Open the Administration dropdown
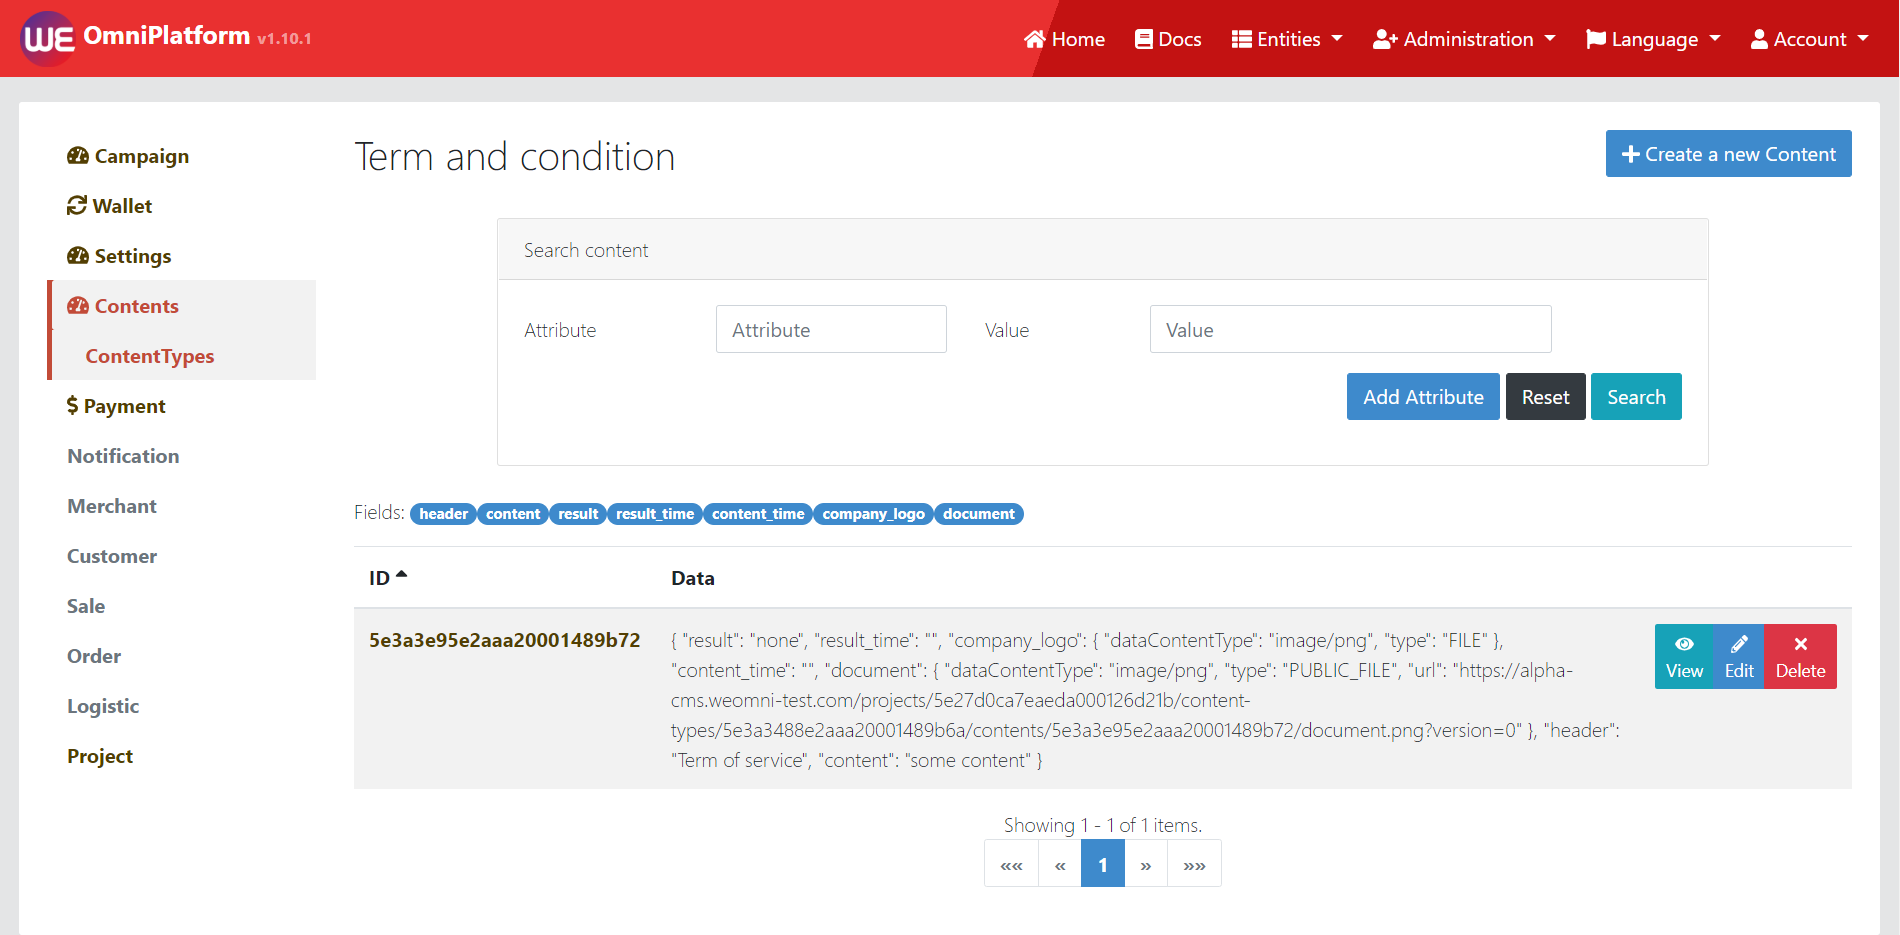This screenshot has width=1900, height=935. coord(1464,39)
